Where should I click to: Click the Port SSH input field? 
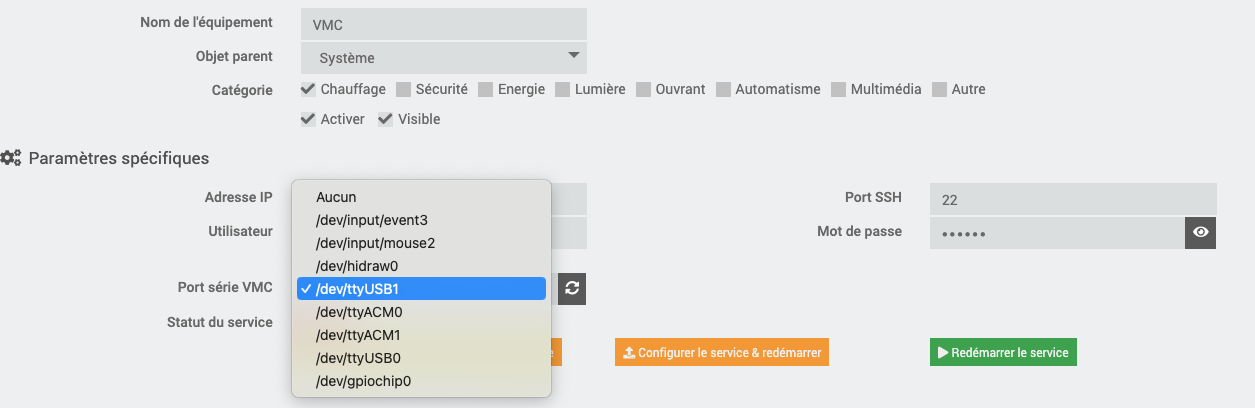tap(1073, 199)
